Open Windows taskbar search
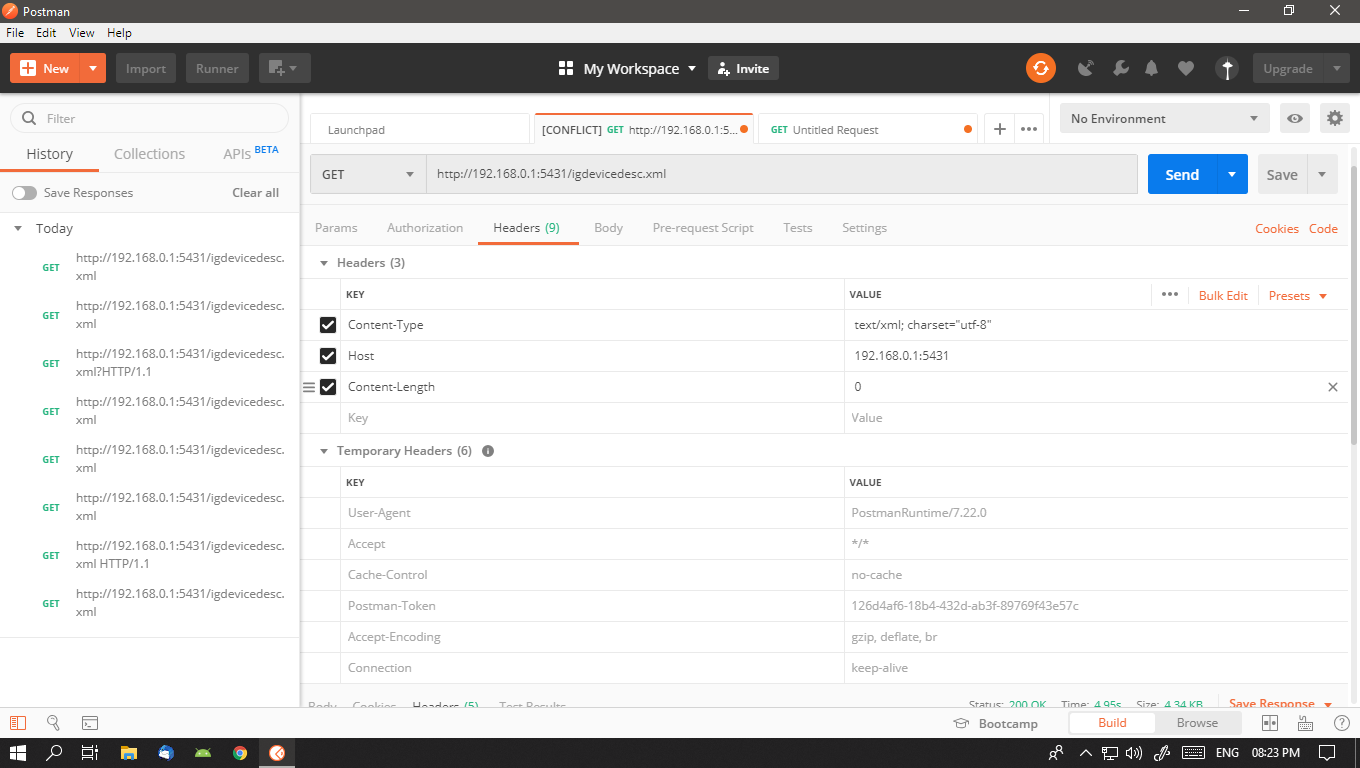 (x=55, y=753)
